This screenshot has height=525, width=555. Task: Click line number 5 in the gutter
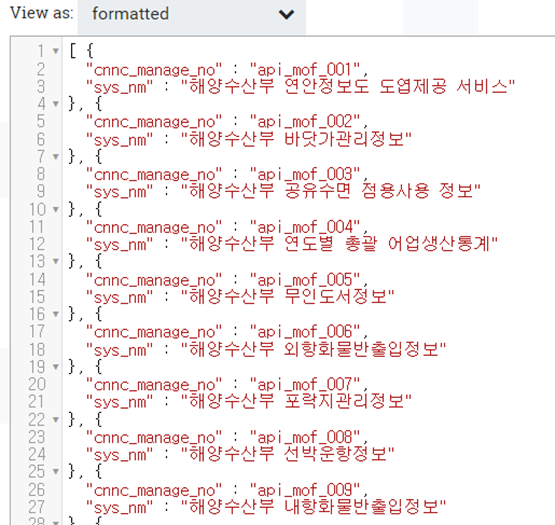coord(41,121)
